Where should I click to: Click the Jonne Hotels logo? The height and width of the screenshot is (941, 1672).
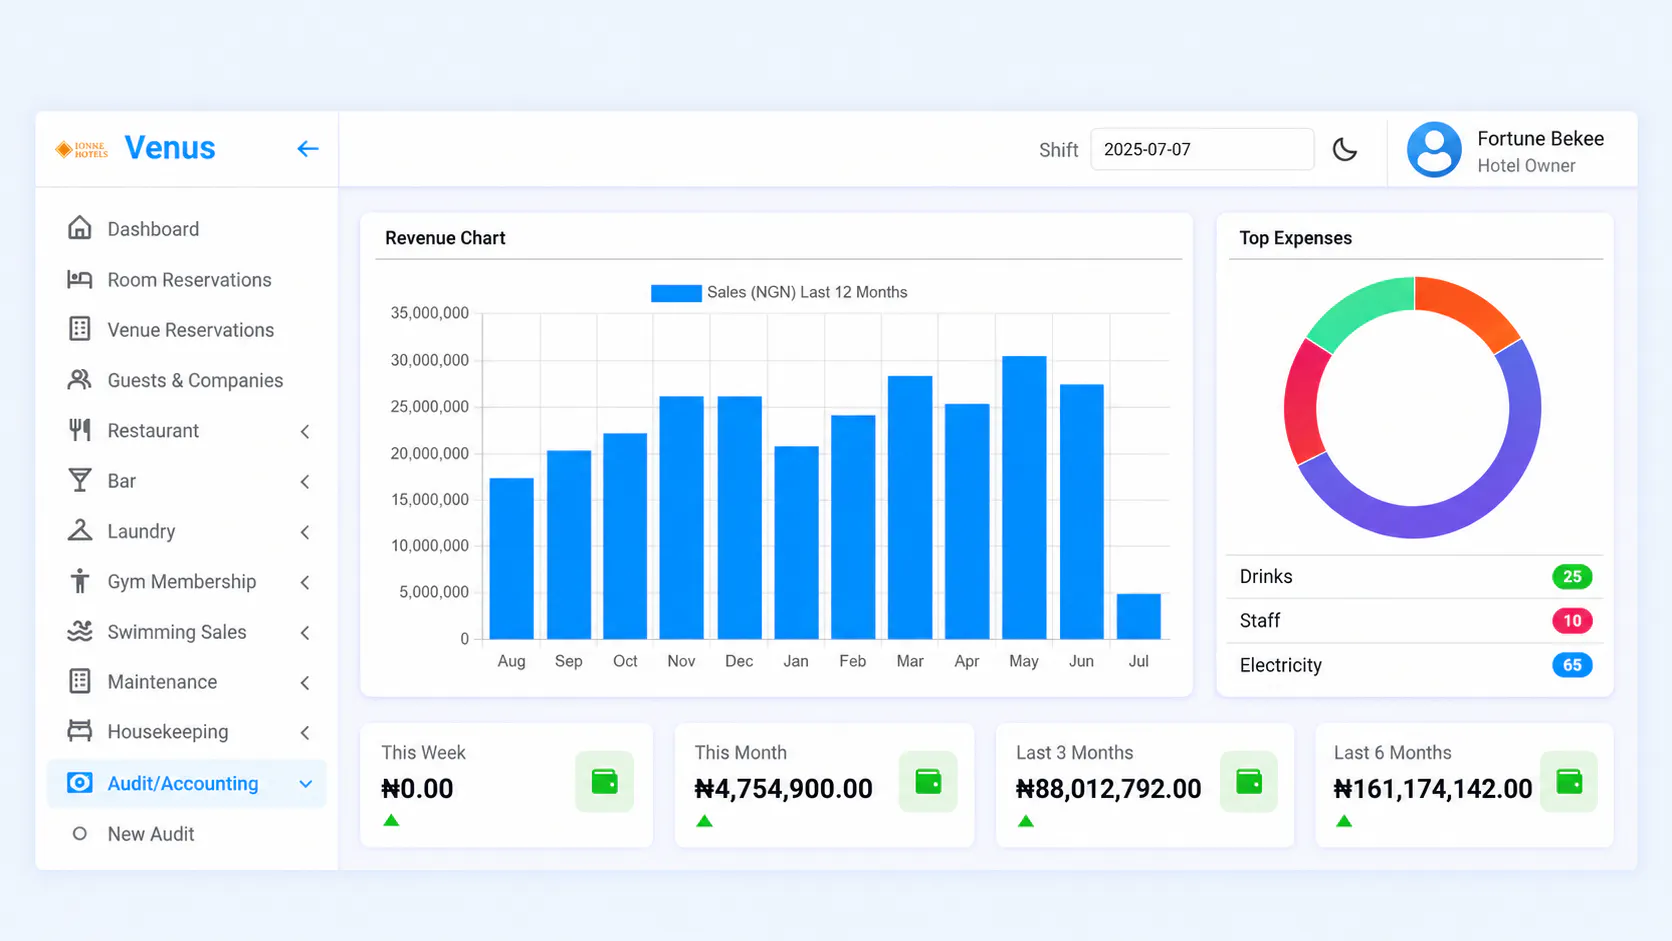(82, 149)
